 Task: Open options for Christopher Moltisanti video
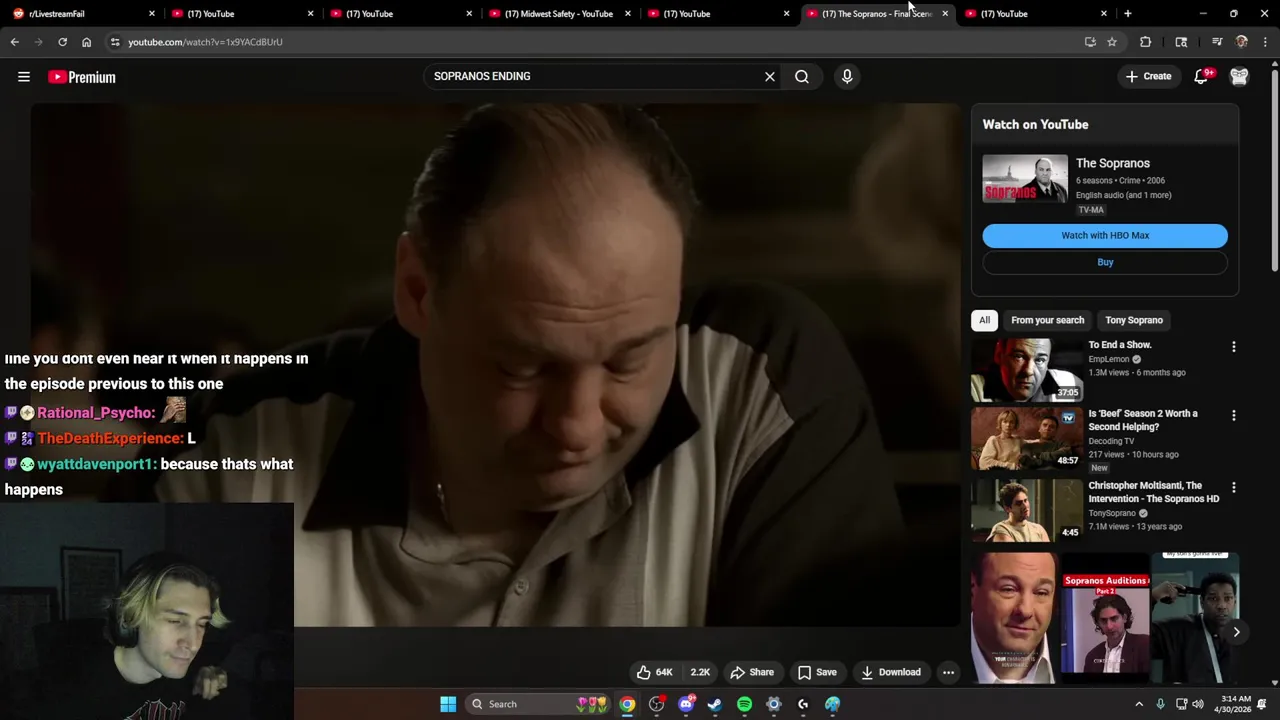tap(1233, 488)
